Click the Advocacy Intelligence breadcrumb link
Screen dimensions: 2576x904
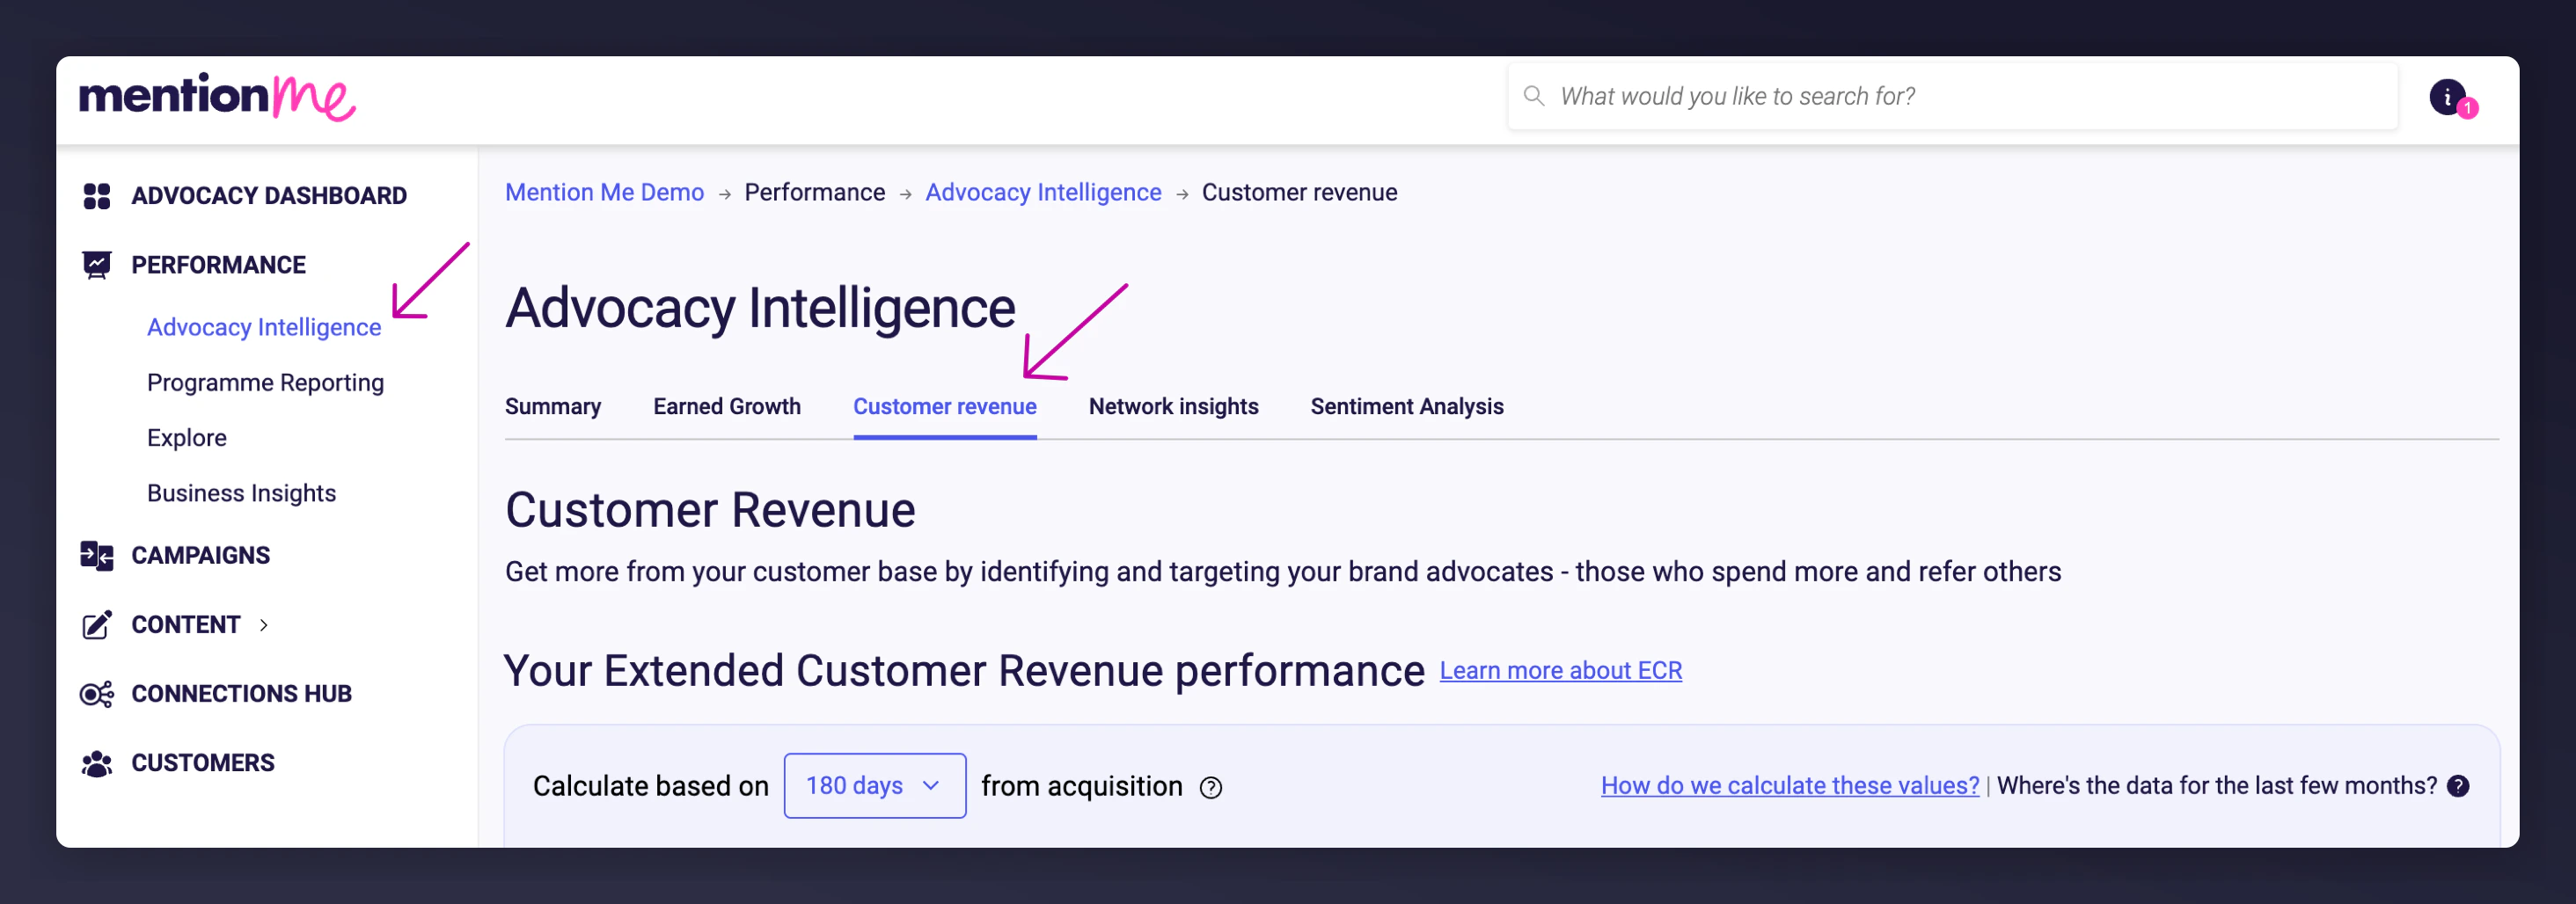pyautogui.click(x=1043, y=193)
